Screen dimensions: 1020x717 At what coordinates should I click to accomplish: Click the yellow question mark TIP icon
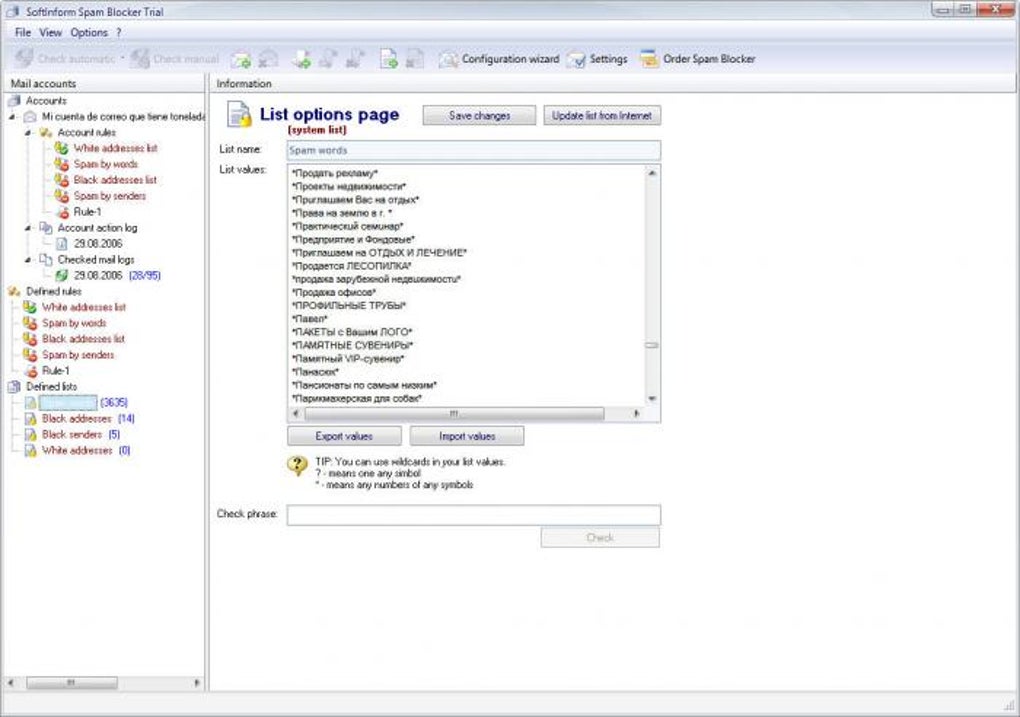(x=297, y=465)
